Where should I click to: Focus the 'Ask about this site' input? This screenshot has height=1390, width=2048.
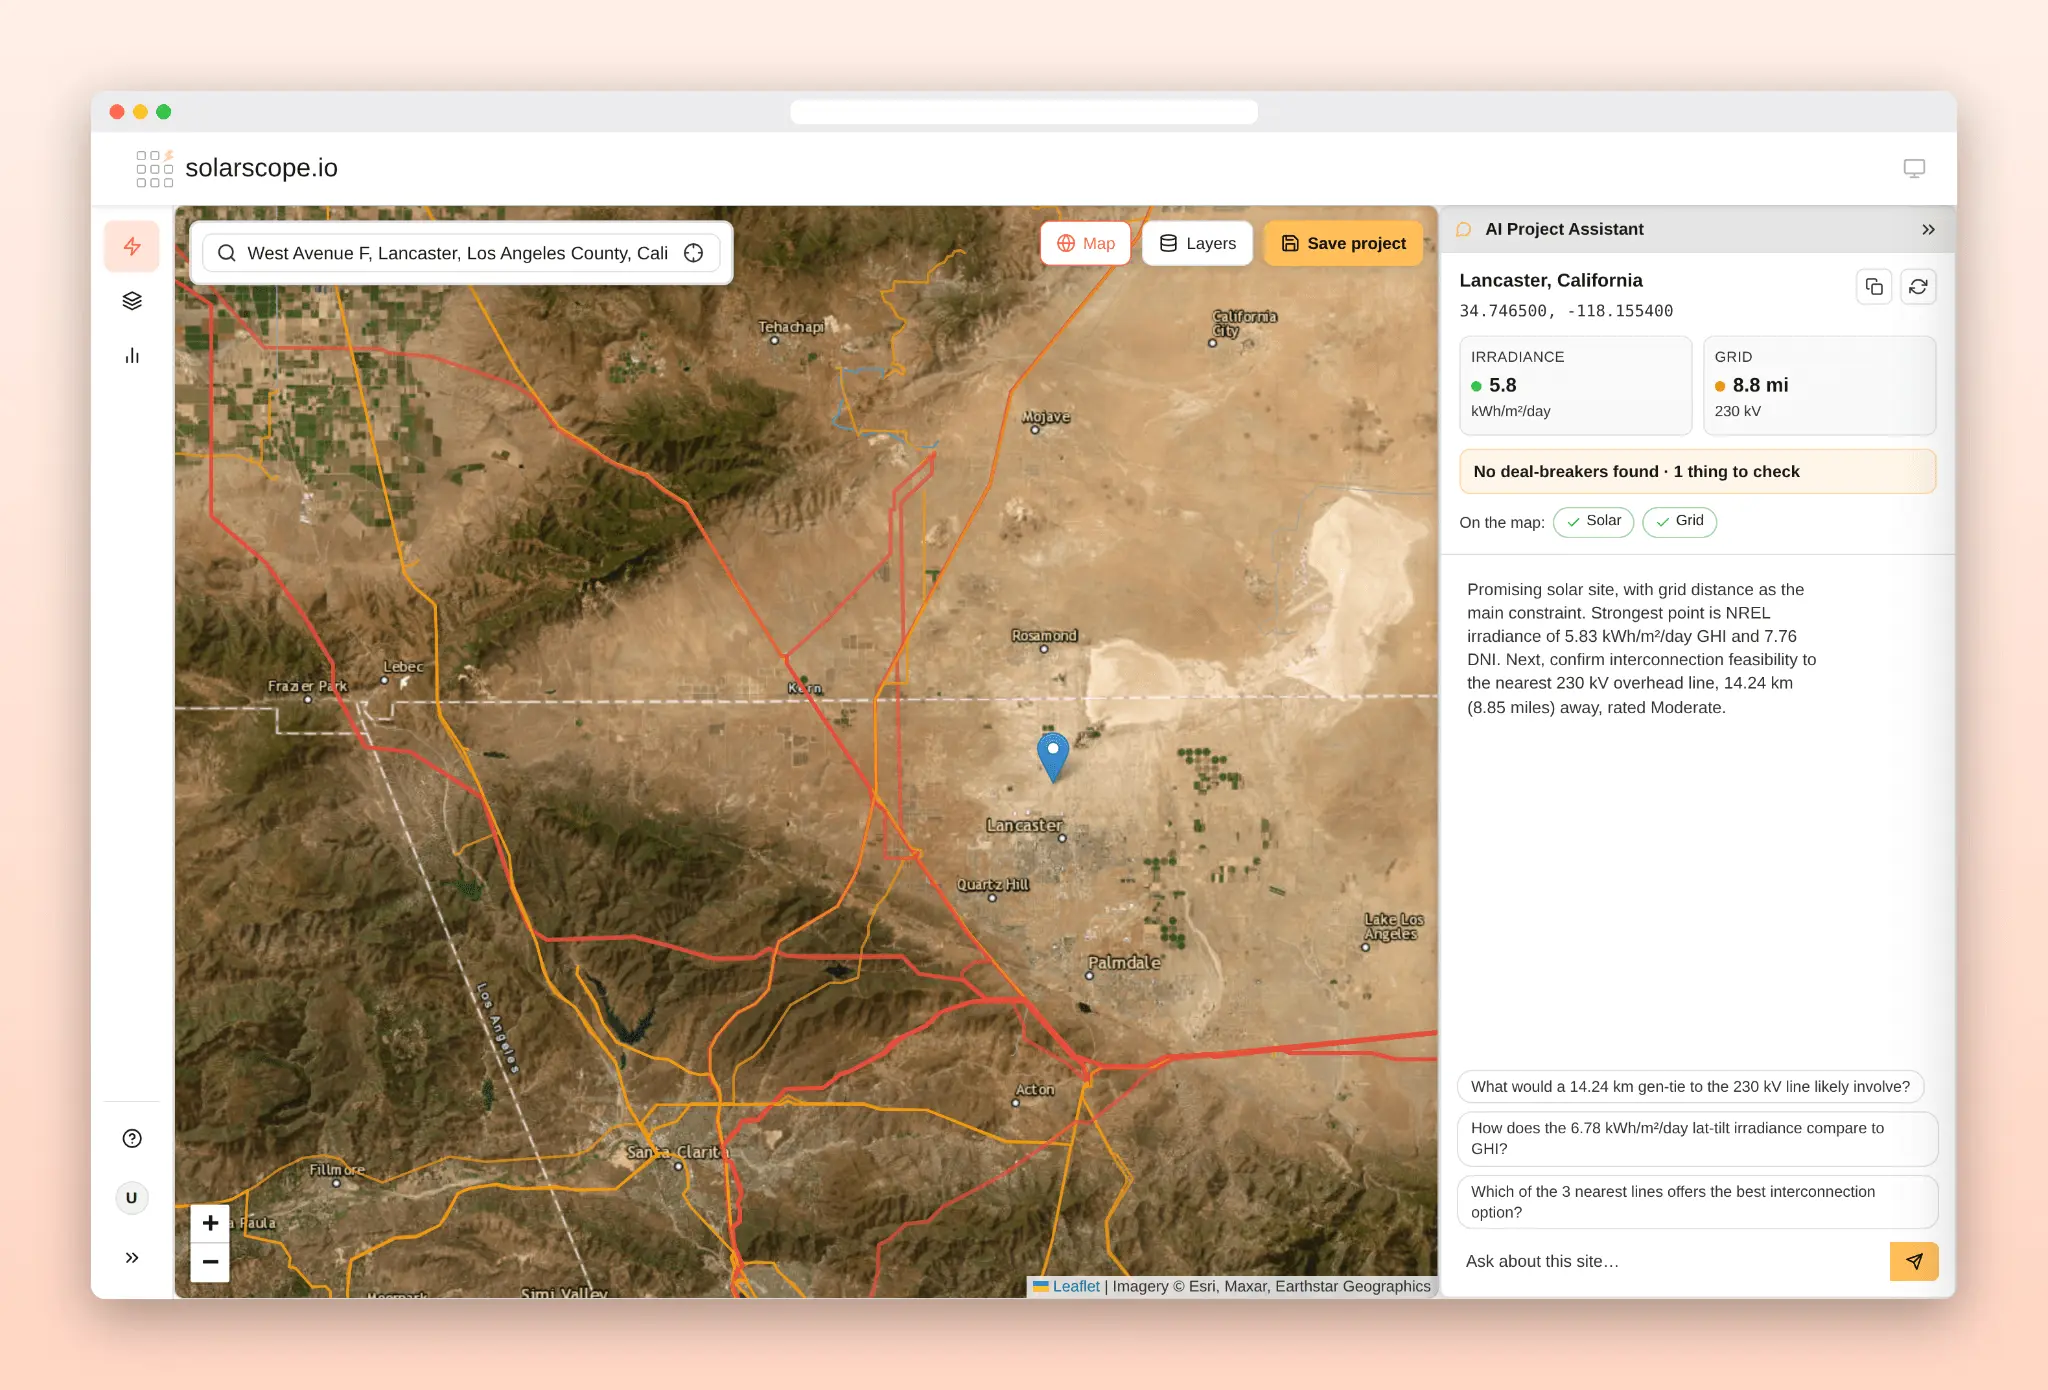pos(1672,1261)
